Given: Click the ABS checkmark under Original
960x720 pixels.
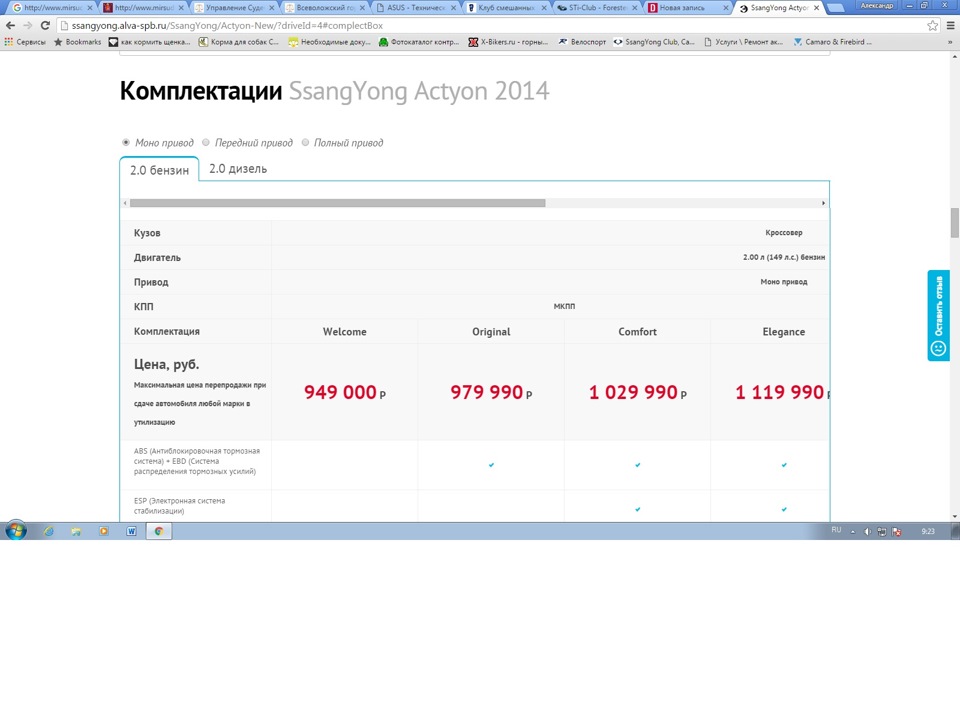Looking at the screenshot, I should tap(491, 465).
